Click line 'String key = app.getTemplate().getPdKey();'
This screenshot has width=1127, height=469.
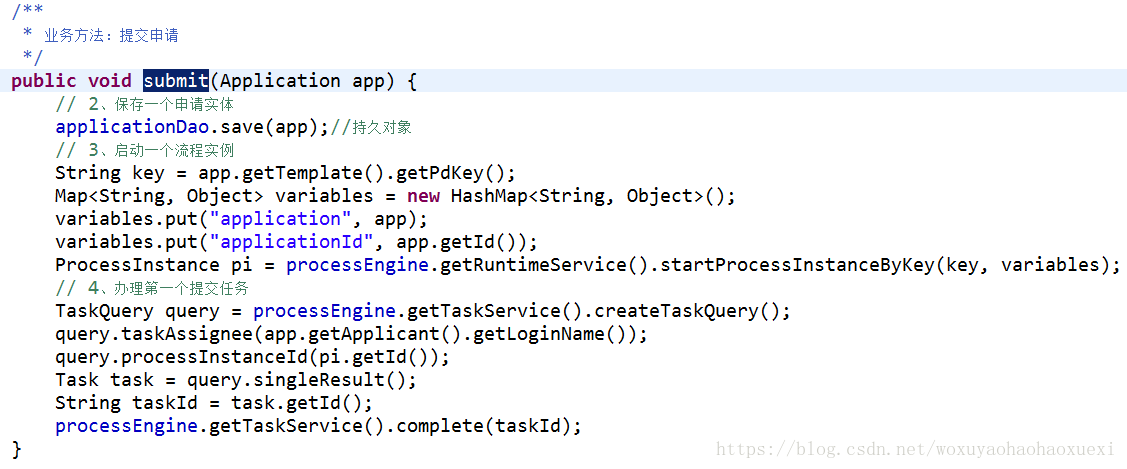pyautogui.click(x=285, y=173)
